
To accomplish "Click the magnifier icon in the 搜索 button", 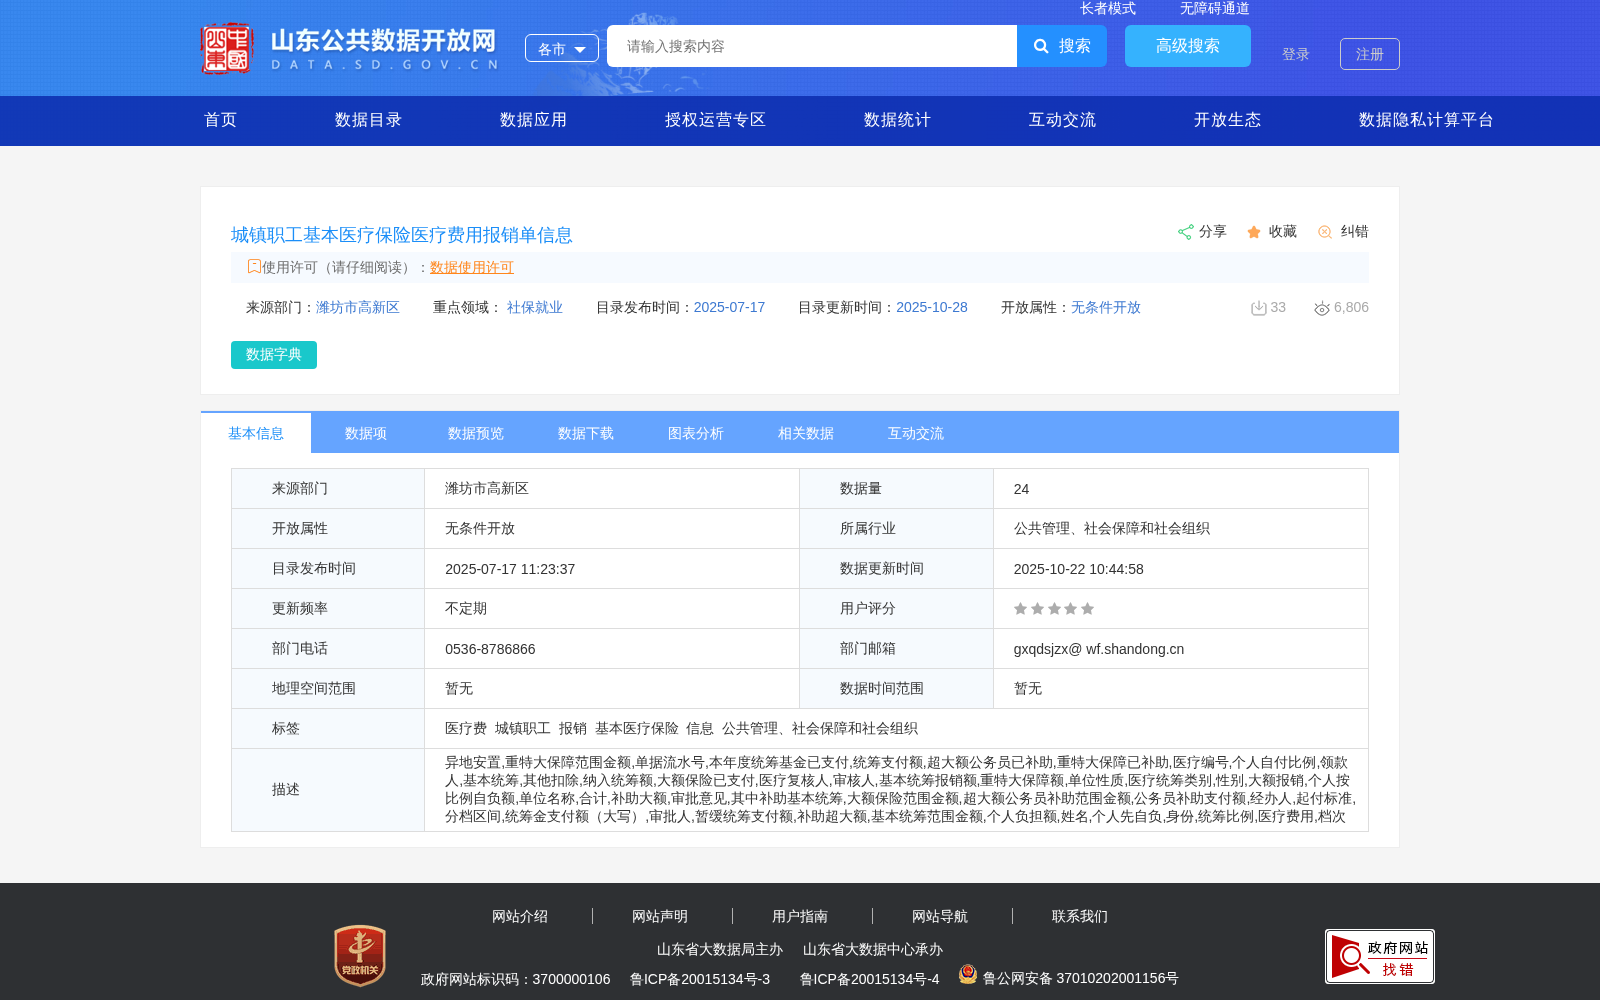I will (1041, 46).
